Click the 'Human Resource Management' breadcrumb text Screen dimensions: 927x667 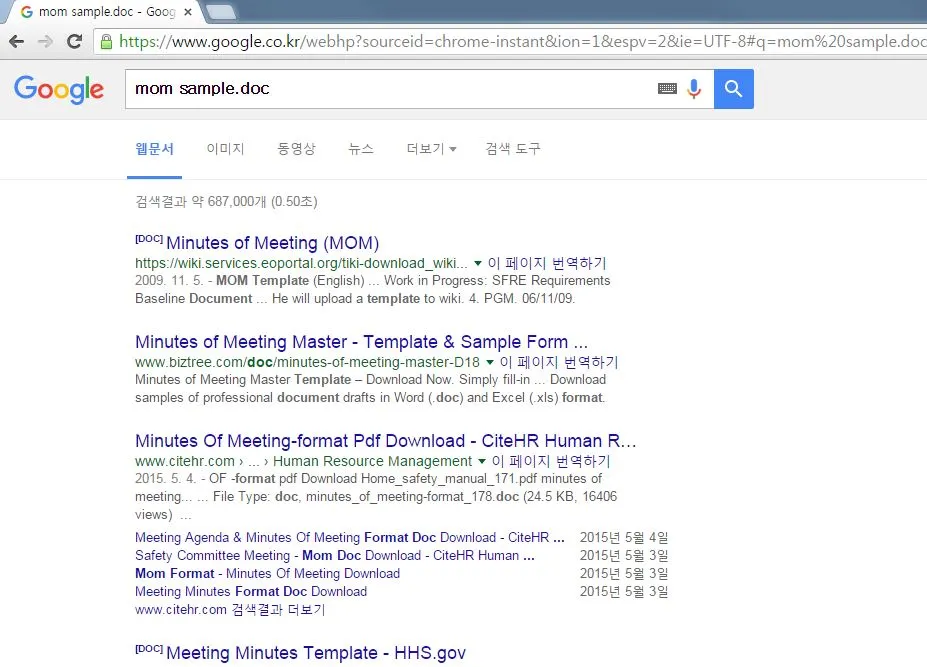click(x=372, y=461)
